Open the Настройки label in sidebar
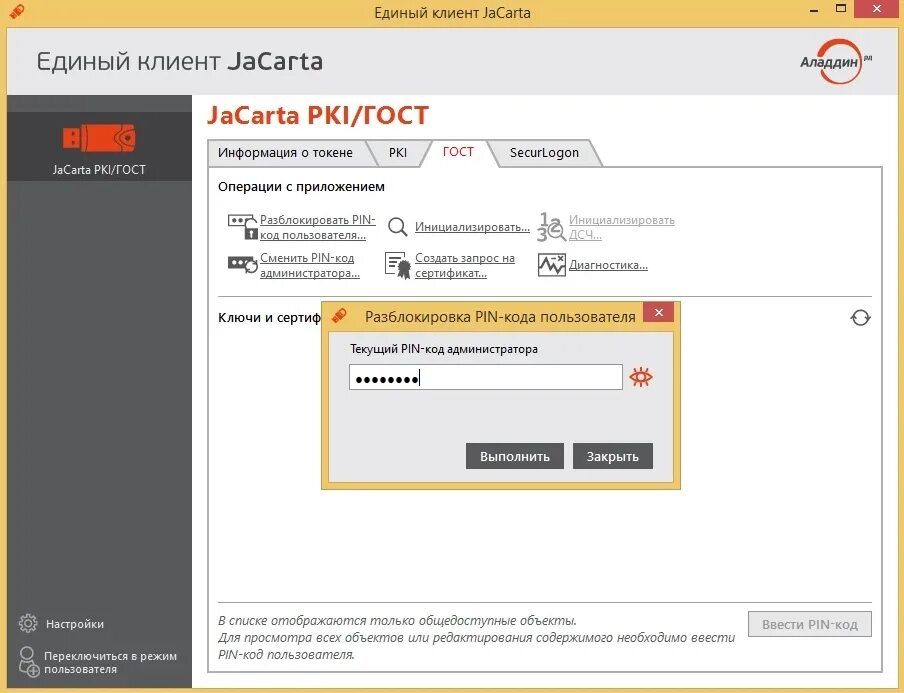The width and height of the screenshot is (904, 693). click(75, 624)
